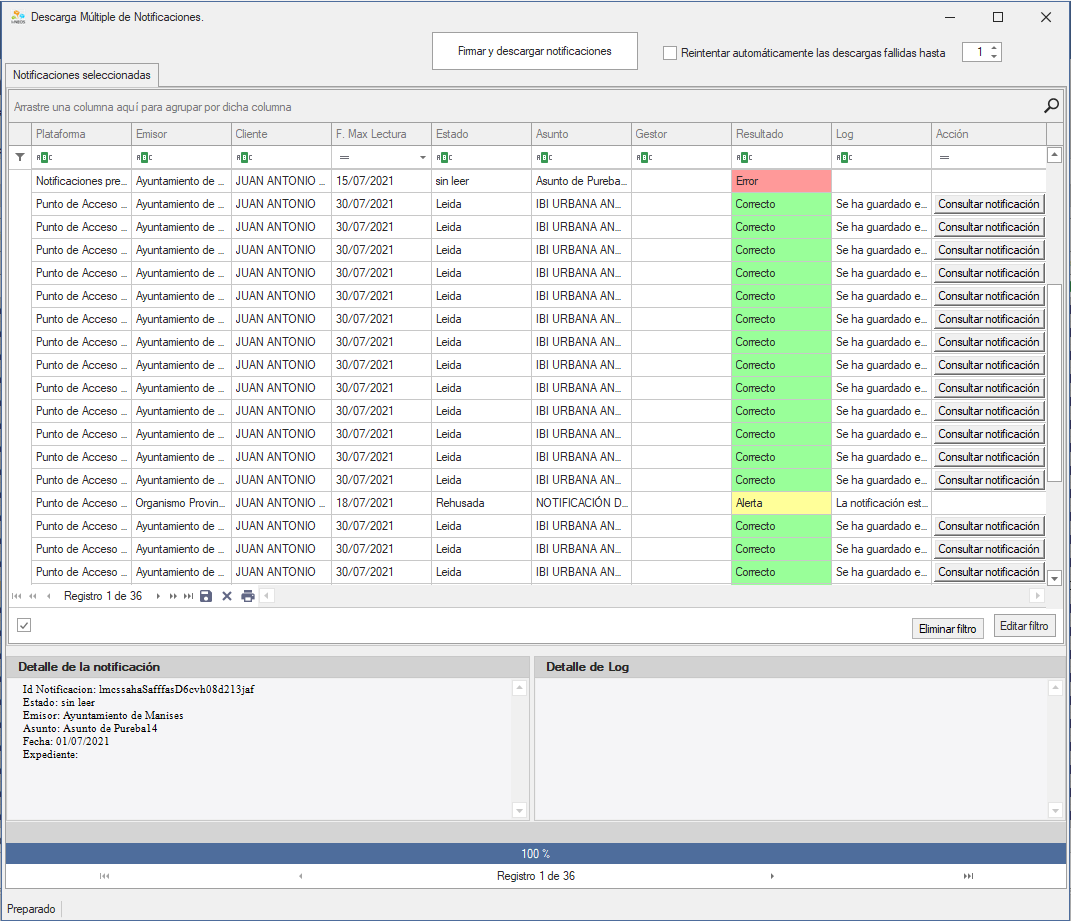Sort by Resultado column header
The width and height of the screenshot is (1071, 921).
coord(781,134)
